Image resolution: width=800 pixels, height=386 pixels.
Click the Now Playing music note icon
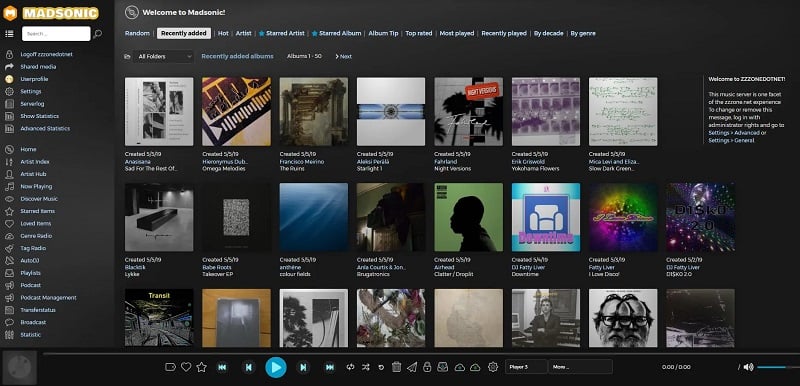click(x=9, y=187)
